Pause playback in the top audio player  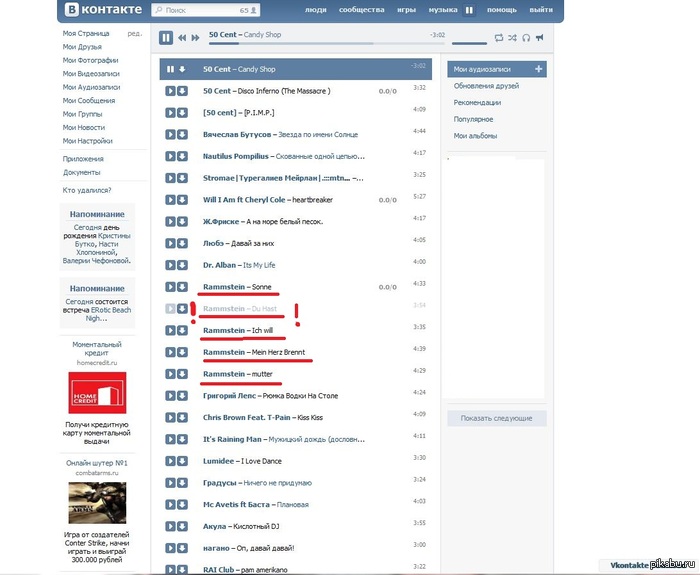[x=166, y=38]
